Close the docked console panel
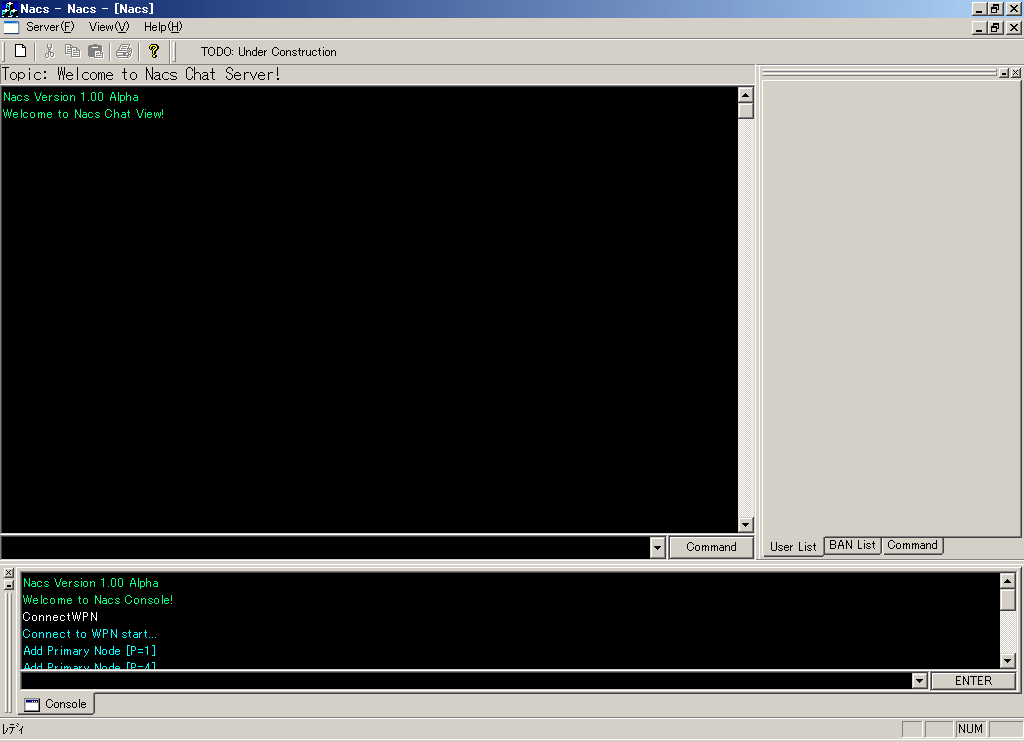This screenshot has height=742, width=1024. click(9, 573)
